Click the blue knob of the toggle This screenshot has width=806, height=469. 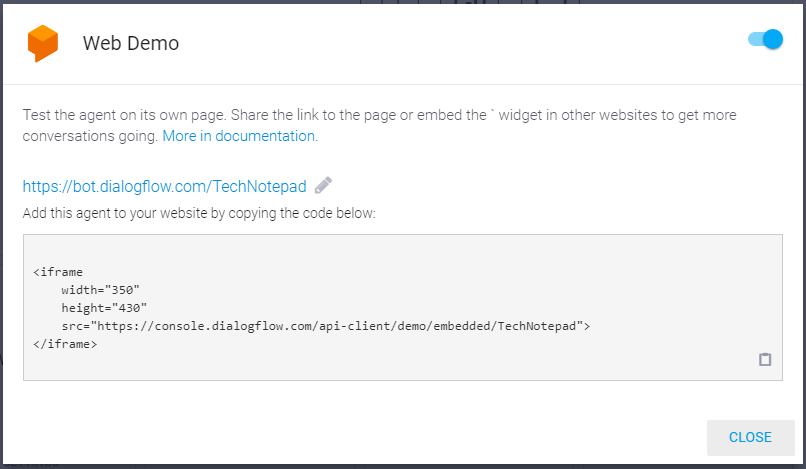click(x=773, y=40)
